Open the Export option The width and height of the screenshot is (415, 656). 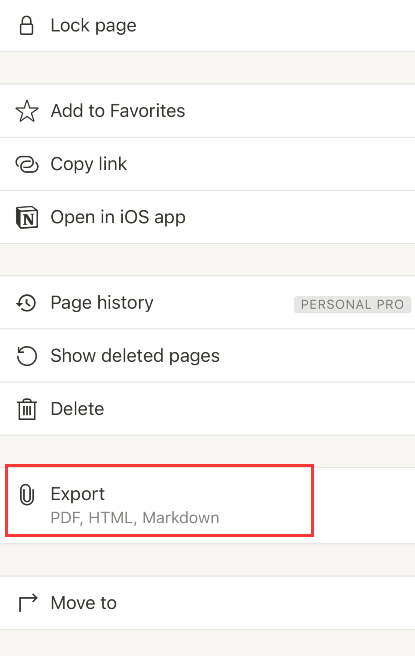pyautogui.click(x=208, y=505)
